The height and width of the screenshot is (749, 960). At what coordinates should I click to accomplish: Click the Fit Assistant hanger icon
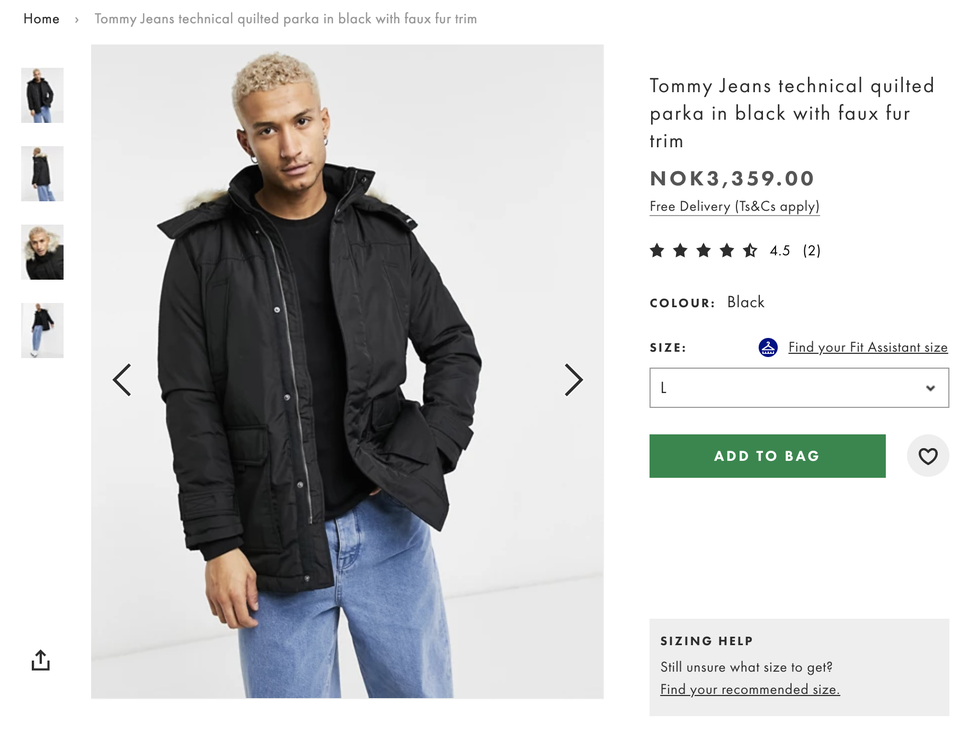pos(768,348)
